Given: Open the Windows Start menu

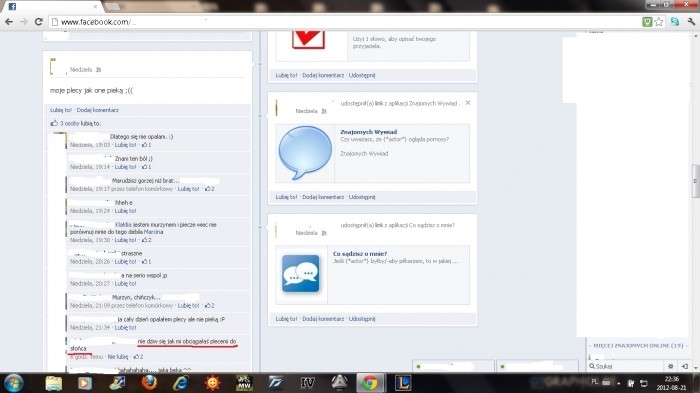Looking at the screenshot, I should [14, 383].
